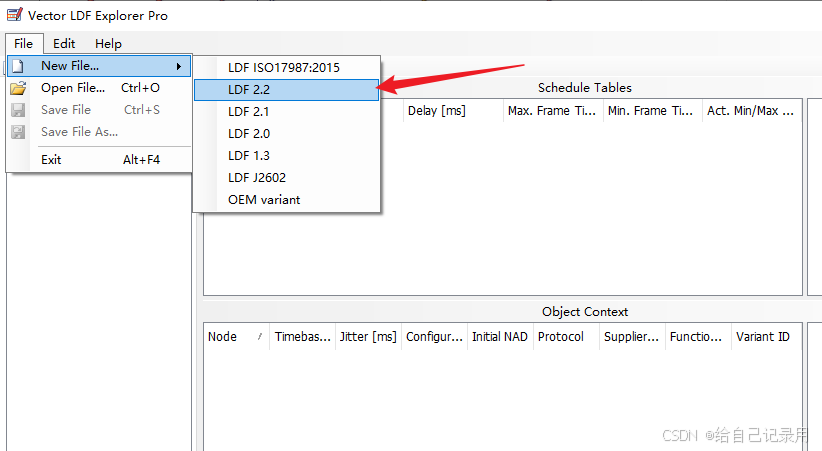Select LDF 2.0 format

pos(286,134)
